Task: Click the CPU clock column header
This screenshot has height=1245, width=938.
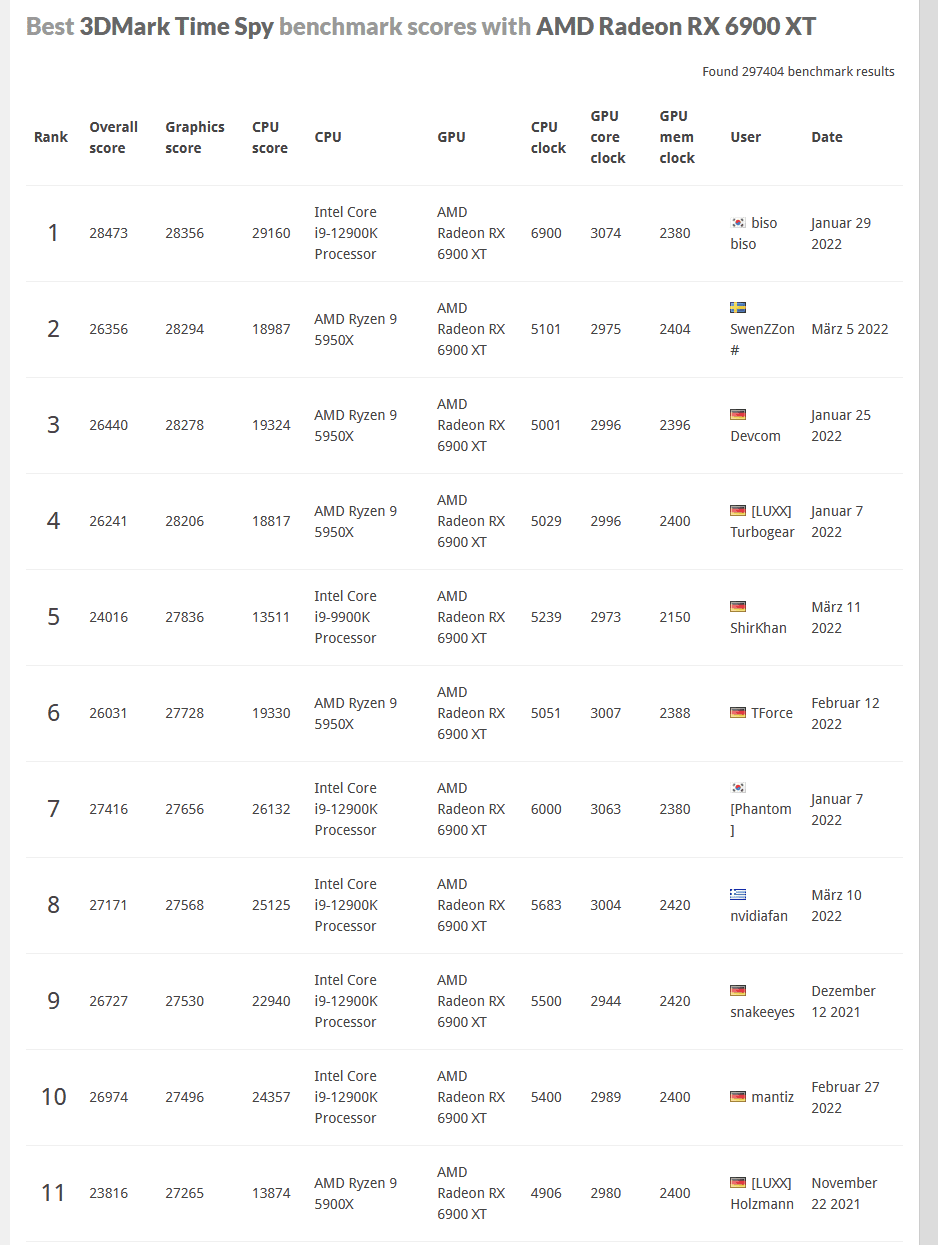Action: pos(548,137)
